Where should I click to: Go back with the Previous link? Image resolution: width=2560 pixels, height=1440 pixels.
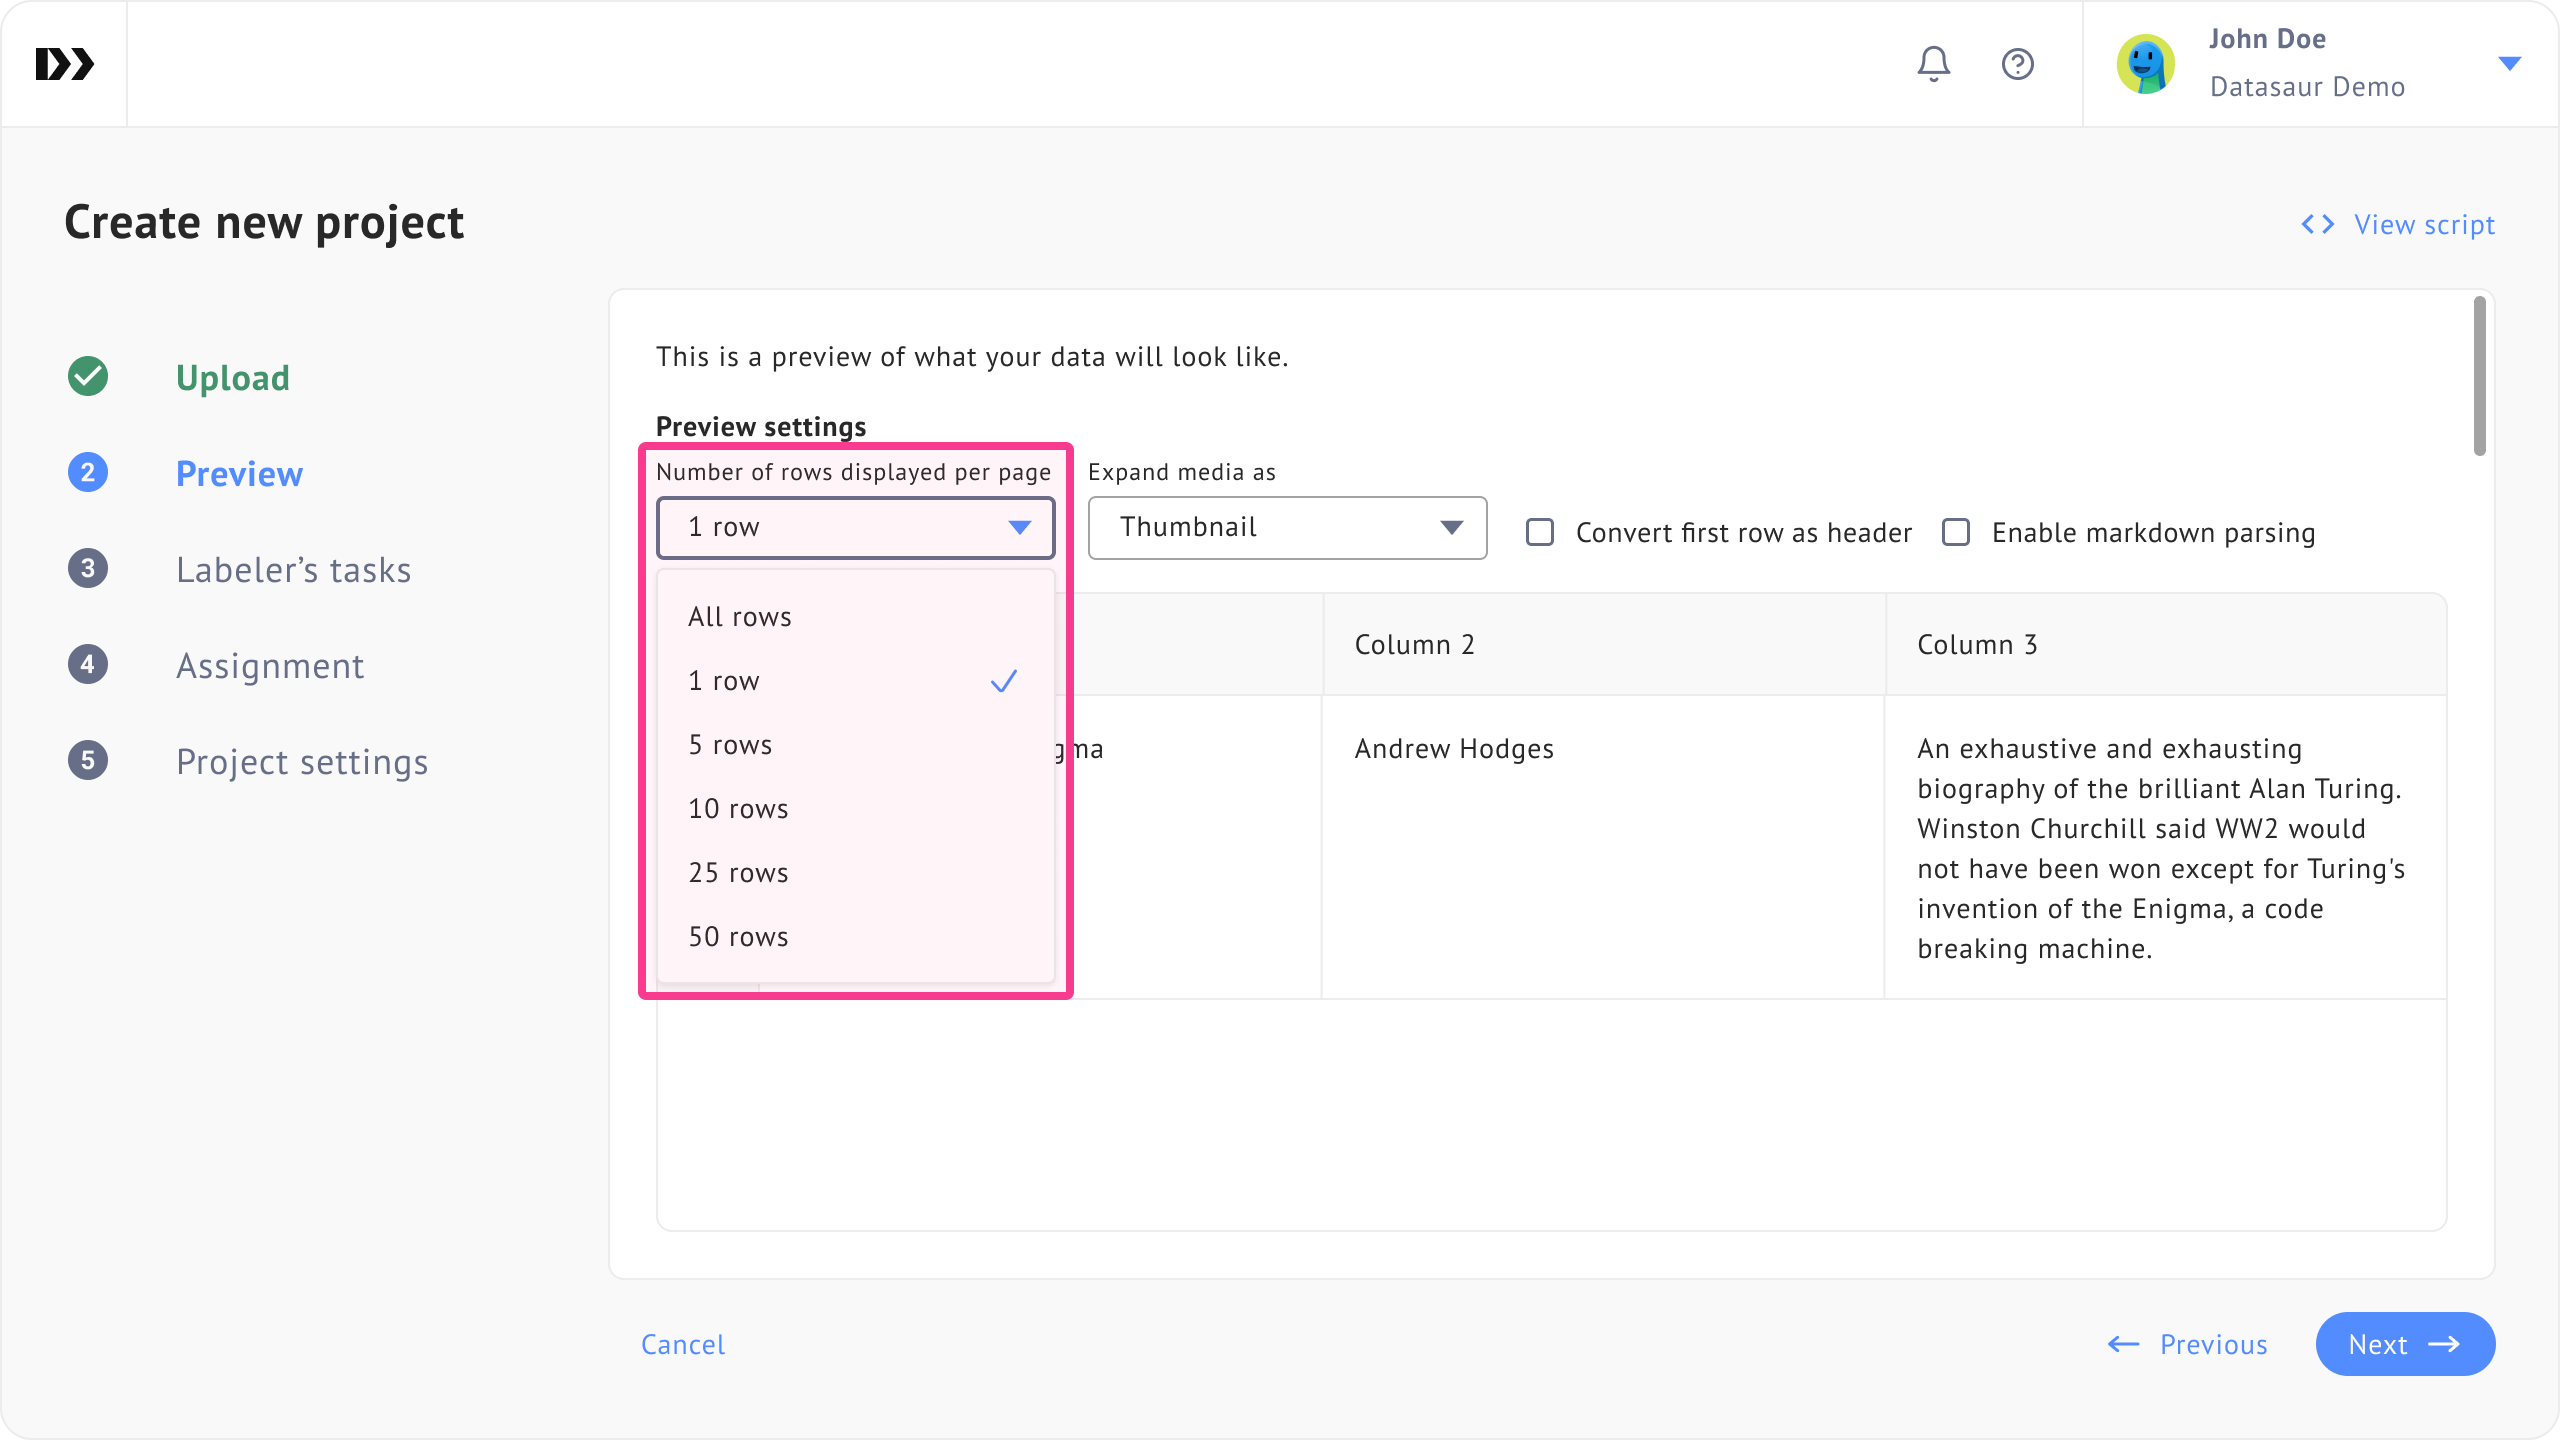click(2188, 1344)
